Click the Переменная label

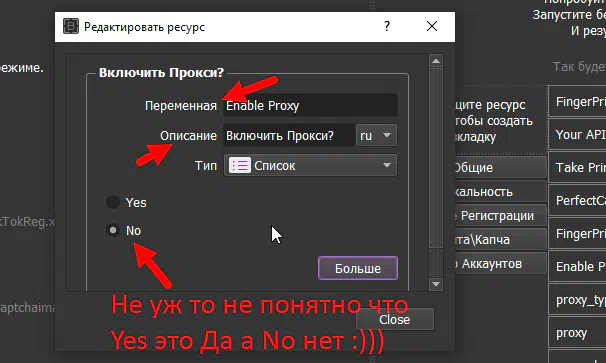coord(180,106)
